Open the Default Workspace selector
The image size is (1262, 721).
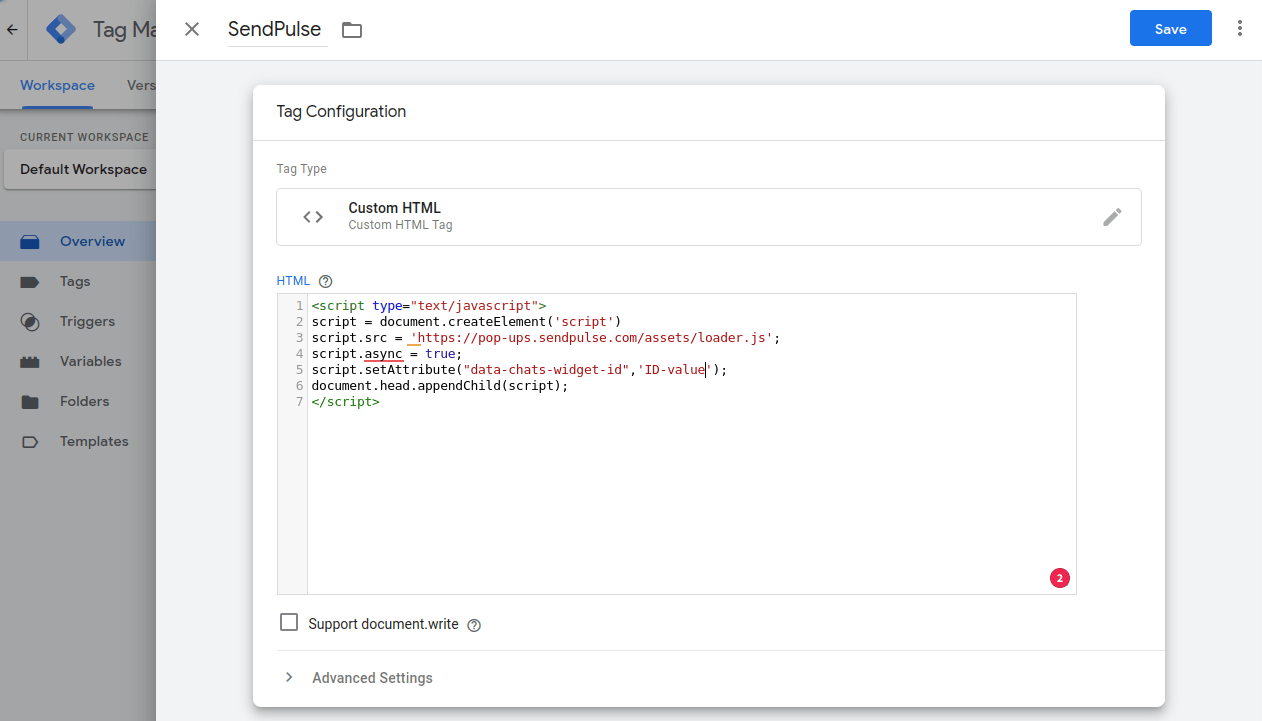[84, 169]
